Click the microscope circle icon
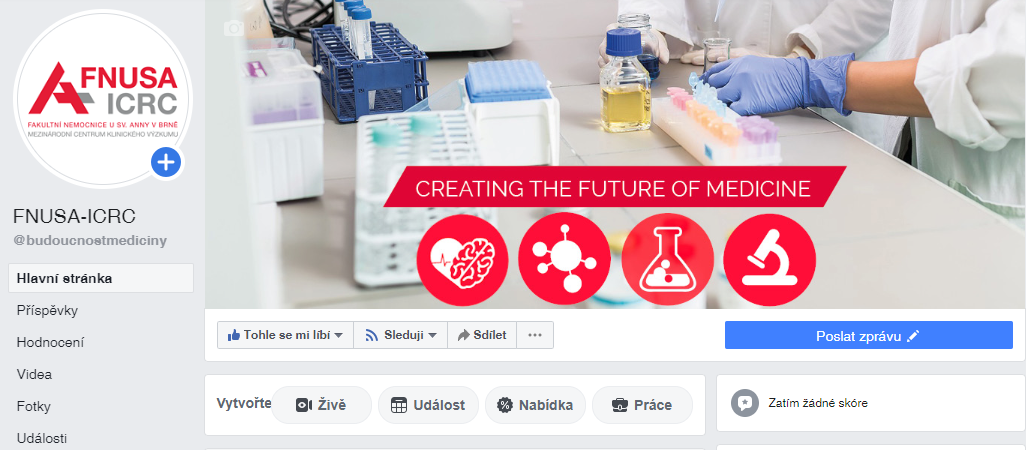 click(x=770, y=259)
